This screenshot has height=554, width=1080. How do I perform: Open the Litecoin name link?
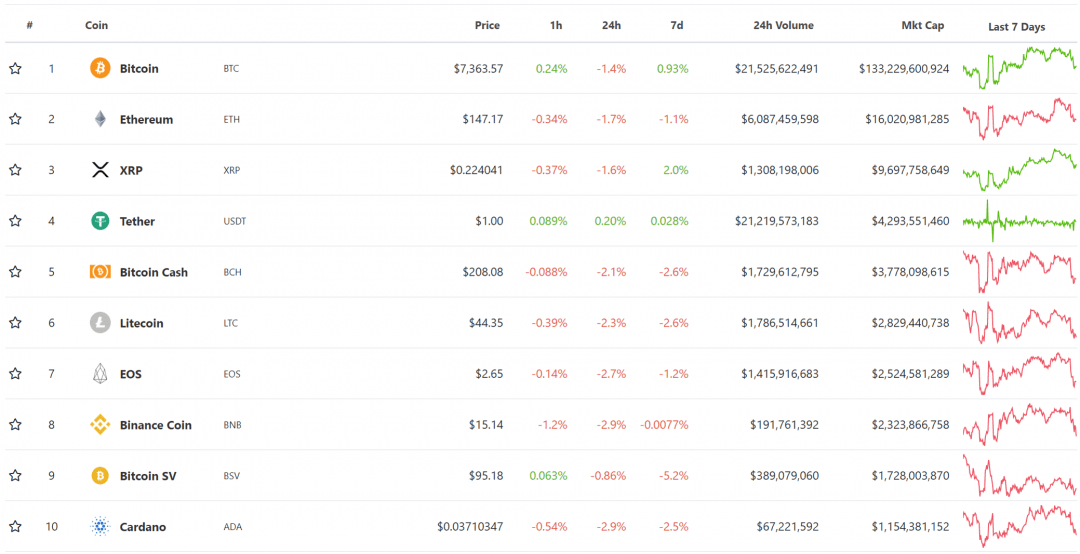(142, 323)
